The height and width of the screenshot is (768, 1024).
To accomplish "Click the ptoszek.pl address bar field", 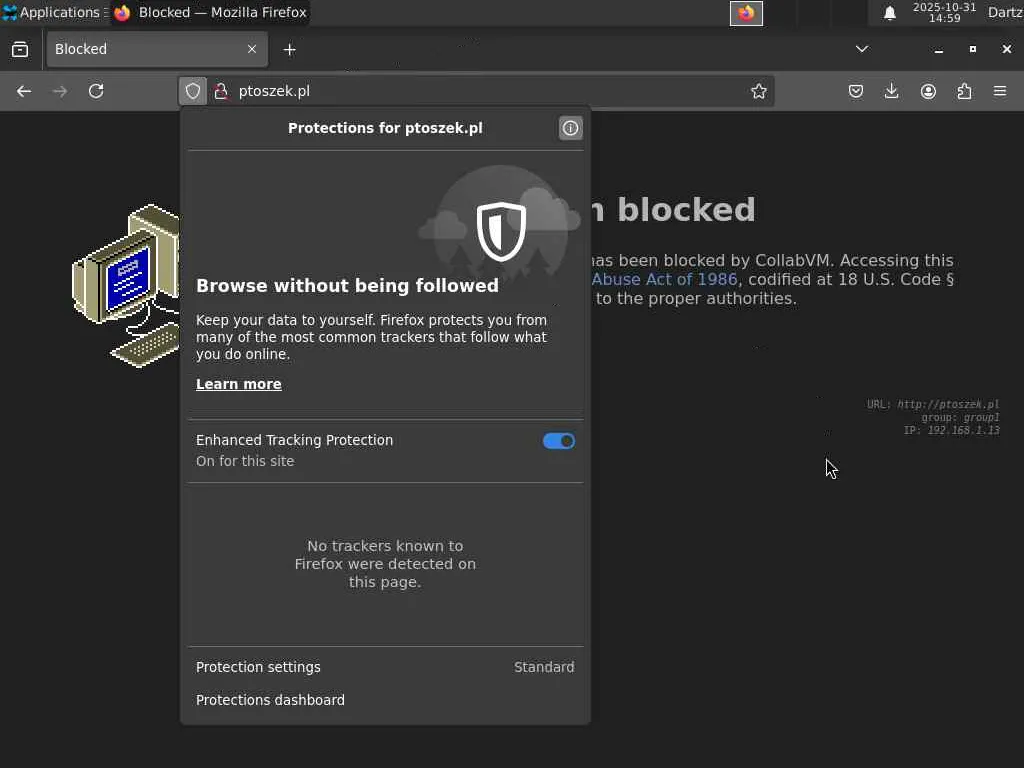I will (x=480, y=91).
